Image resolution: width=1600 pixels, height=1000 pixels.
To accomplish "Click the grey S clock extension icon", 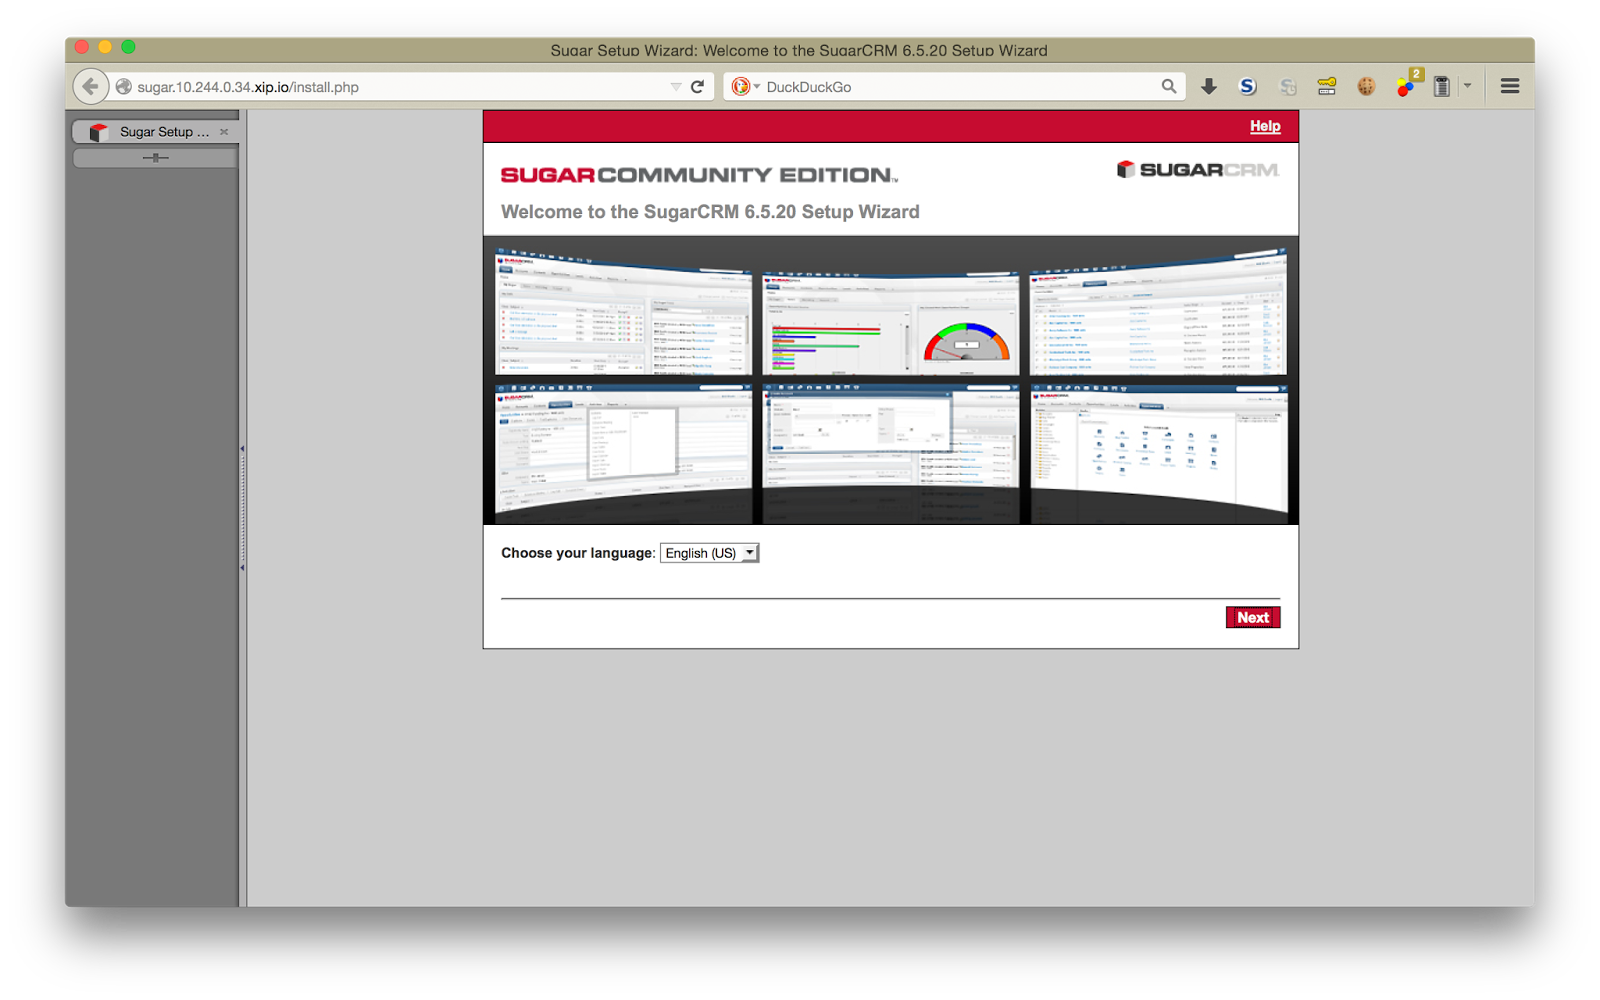I will coord(1288,87).
